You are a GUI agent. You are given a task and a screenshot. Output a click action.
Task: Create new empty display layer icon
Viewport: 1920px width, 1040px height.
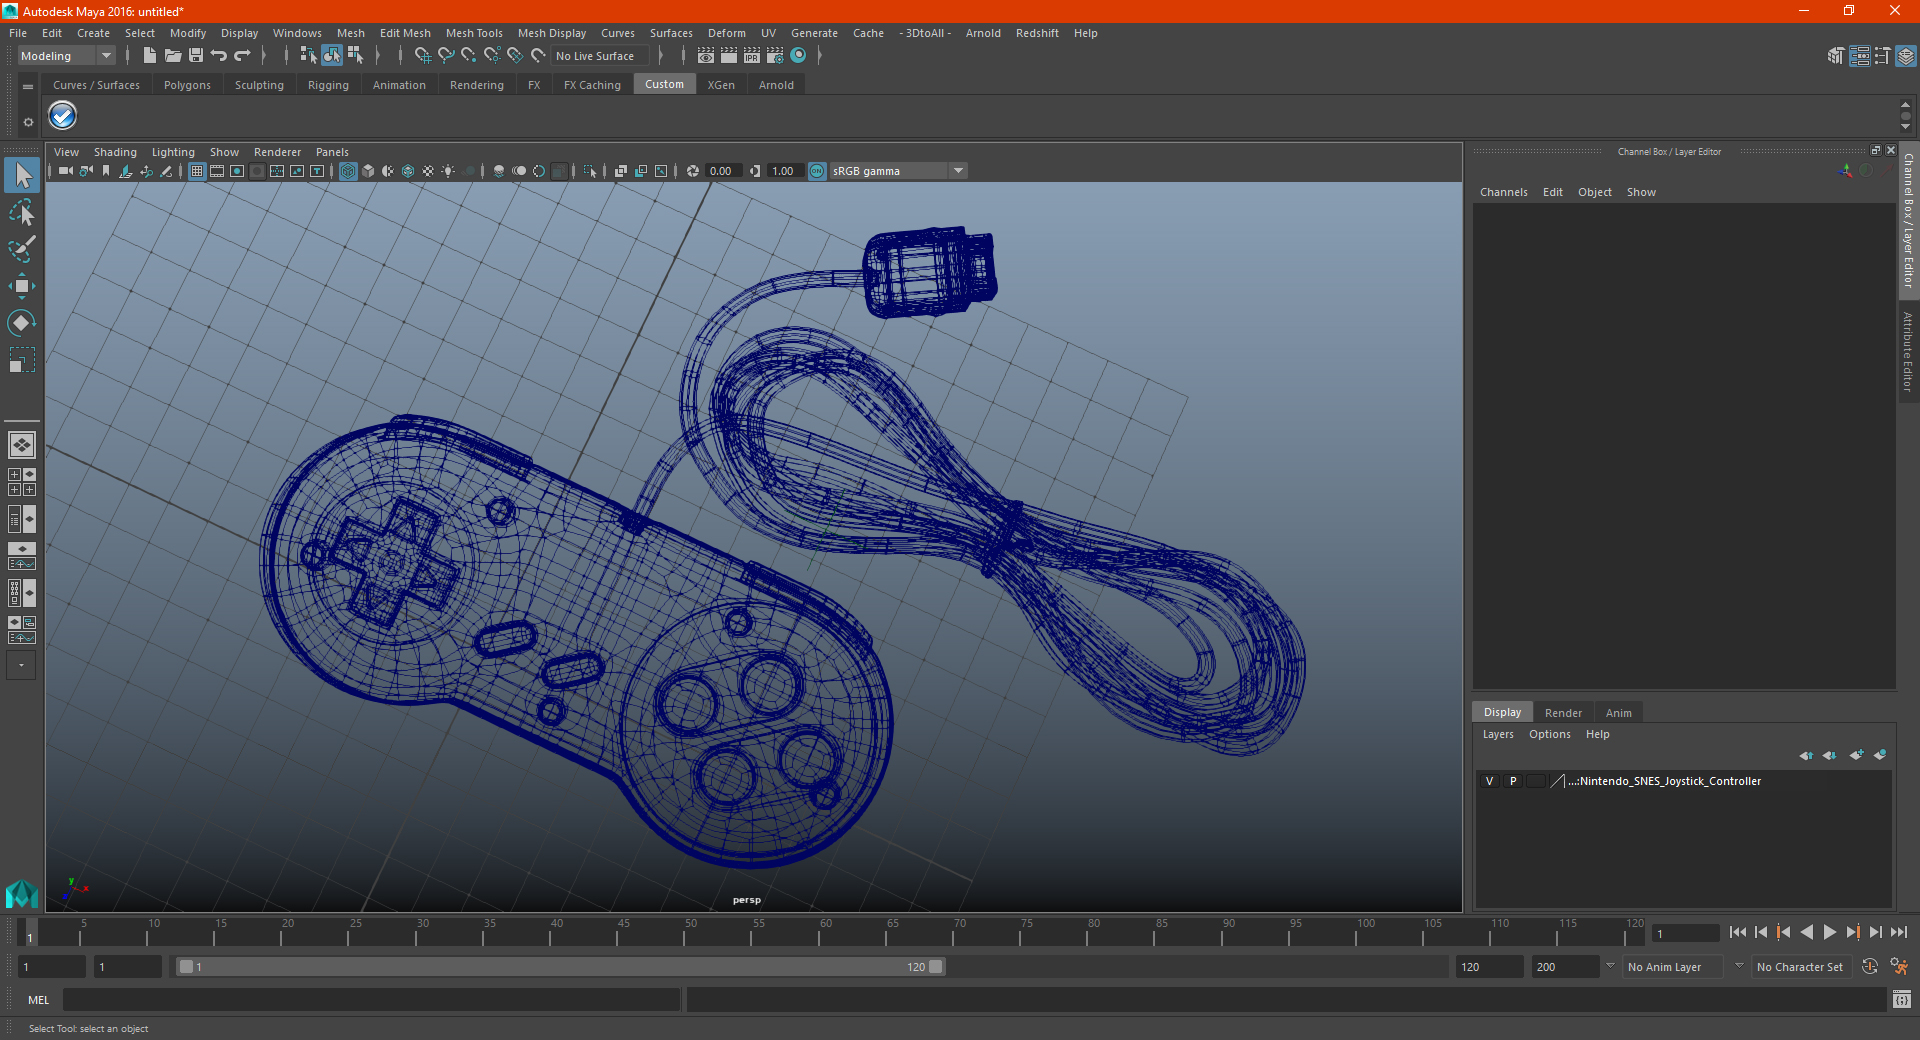pos(1856,755)
